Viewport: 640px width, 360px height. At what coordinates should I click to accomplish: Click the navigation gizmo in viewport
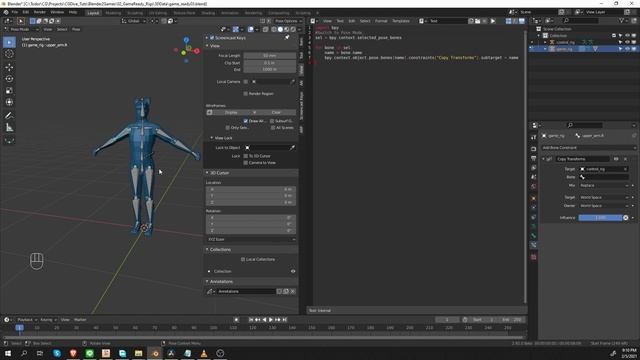click(x=186, y=51)
